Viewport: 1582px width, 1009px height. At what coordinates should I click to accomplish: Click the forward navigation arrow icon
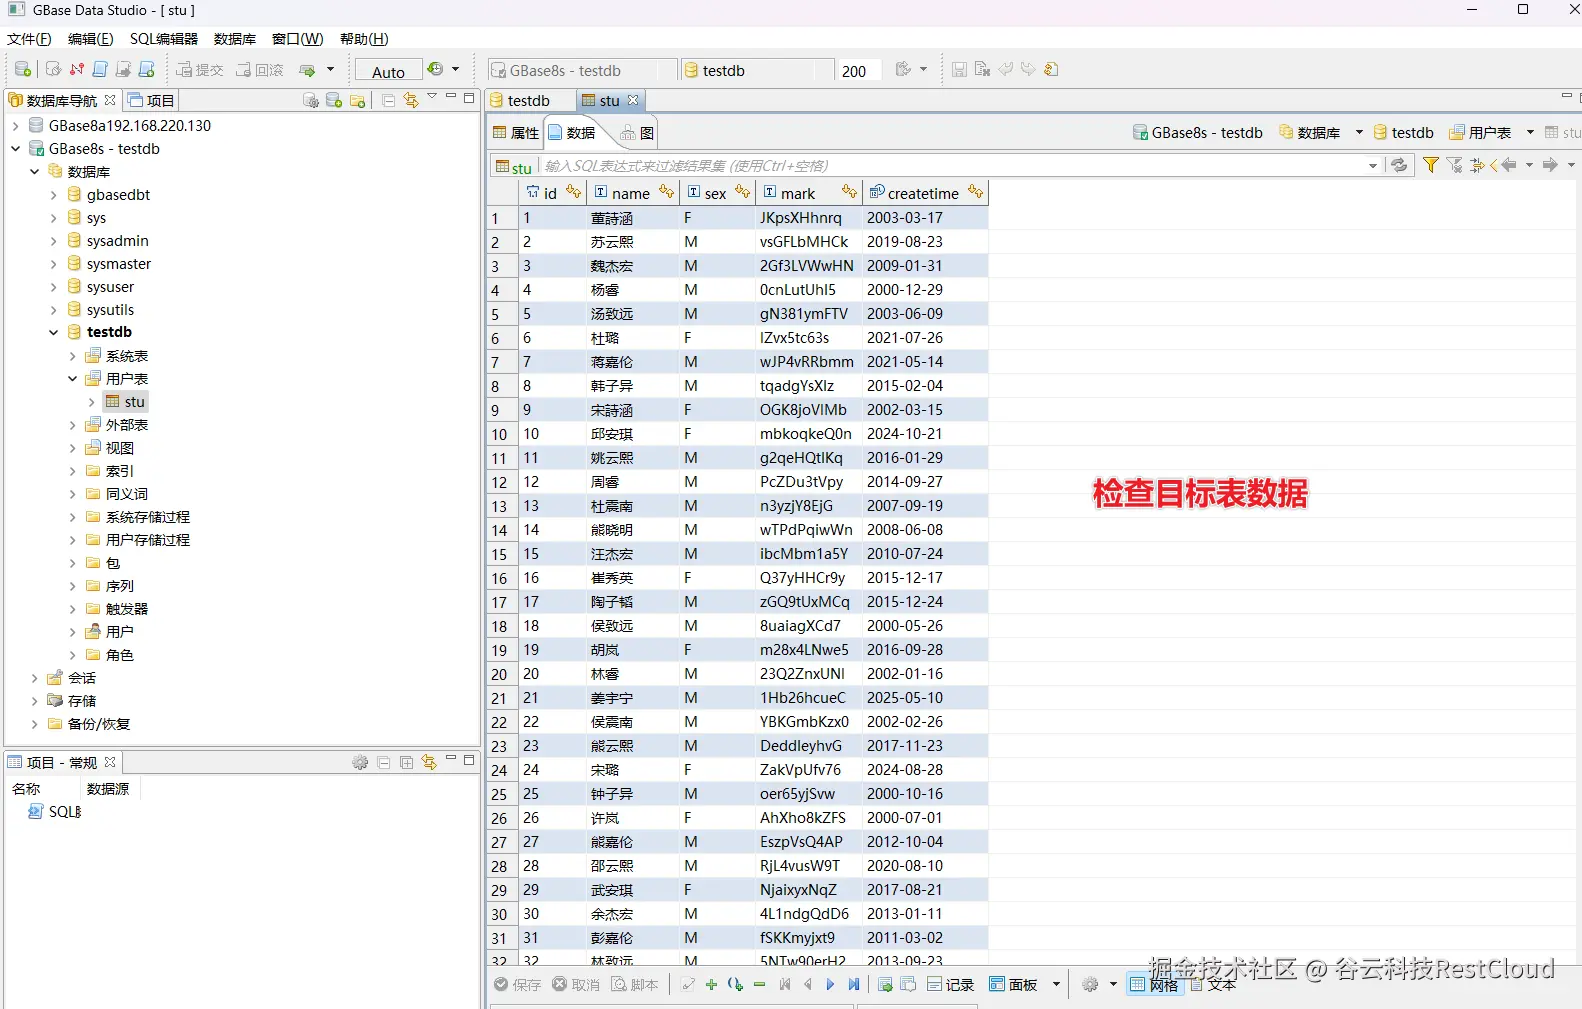pos(1550,165)
